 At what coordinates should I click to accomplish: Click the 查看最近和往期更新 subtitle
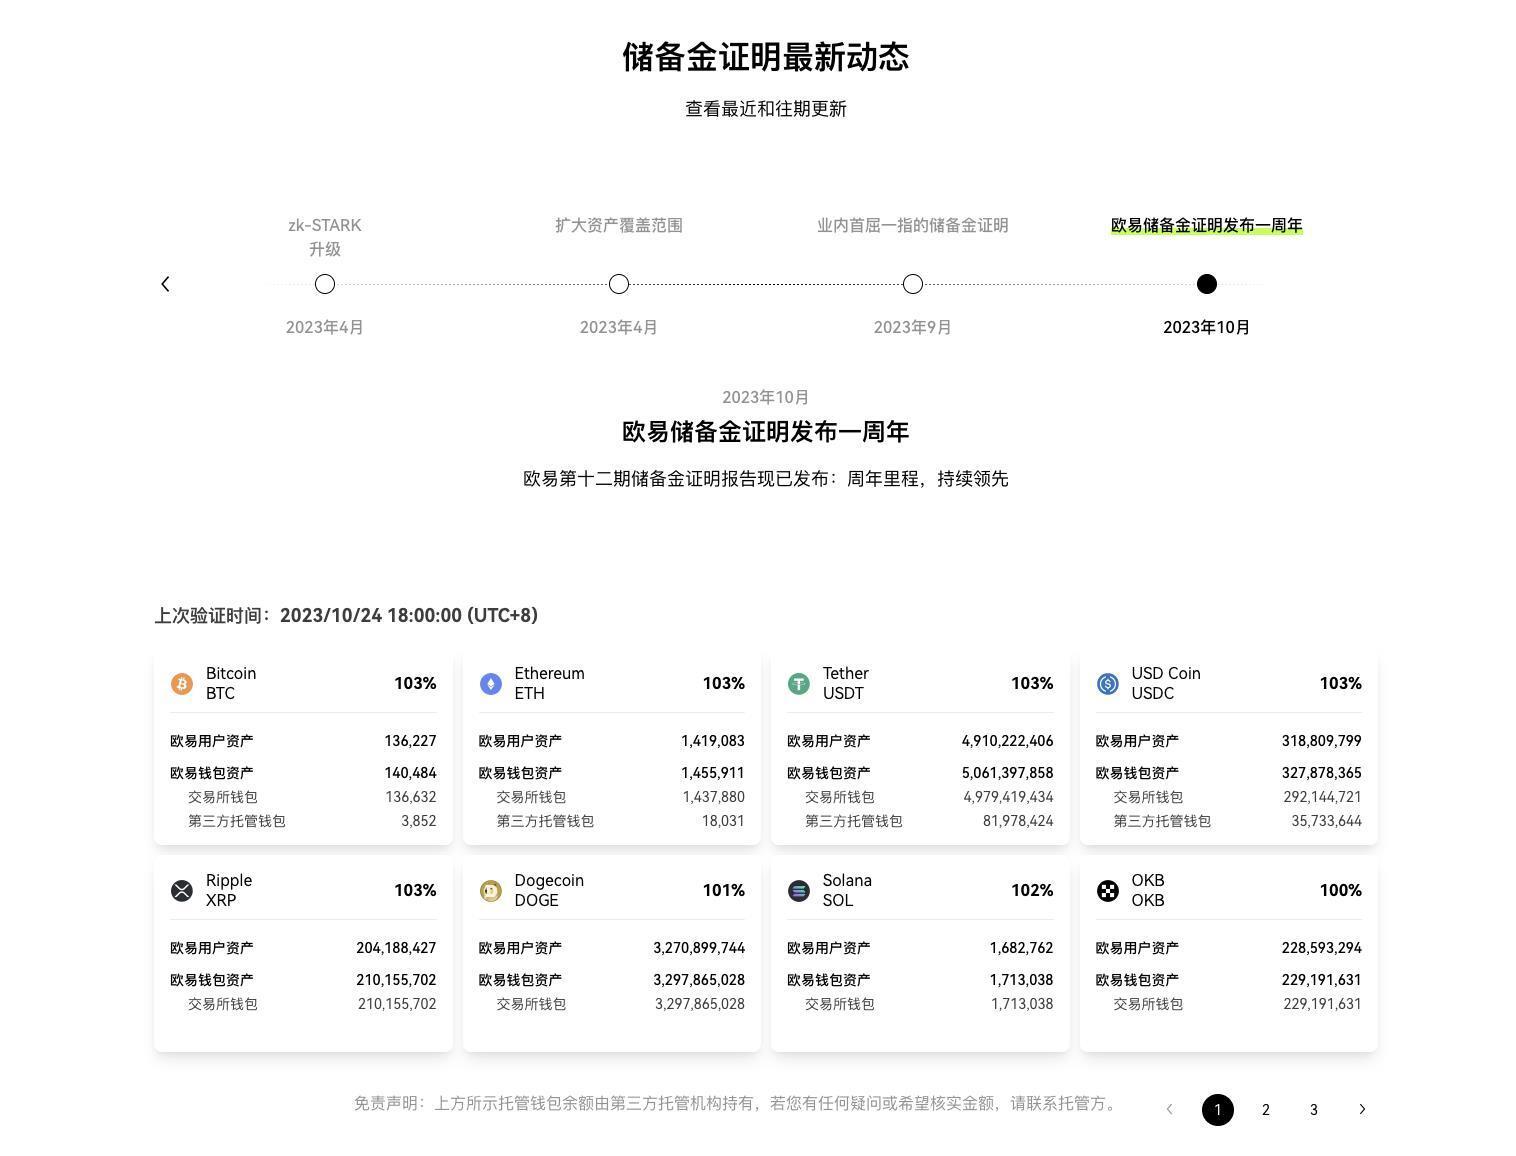pos(766,109)
